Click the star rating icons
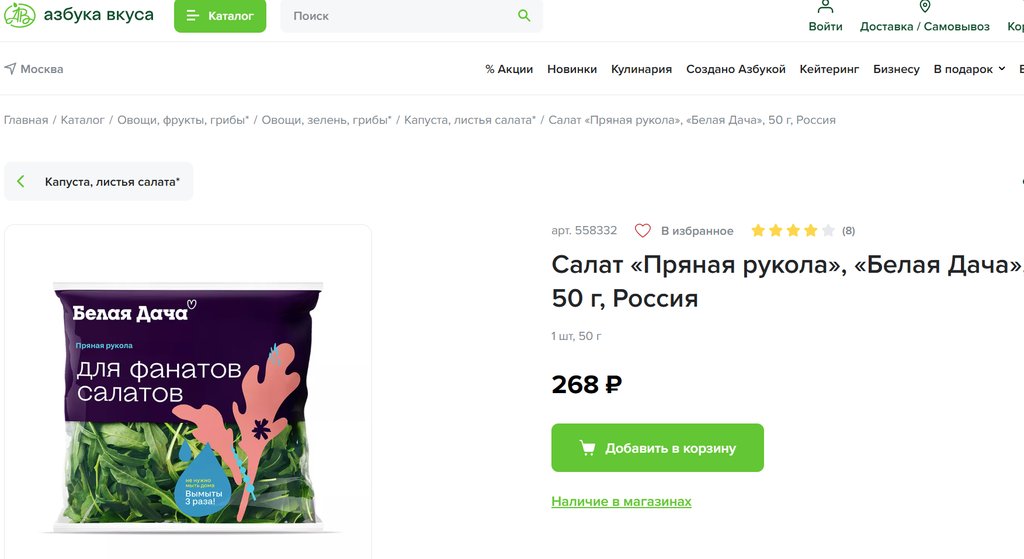This screenshot has width=1024, height=559. click(792, 231)
